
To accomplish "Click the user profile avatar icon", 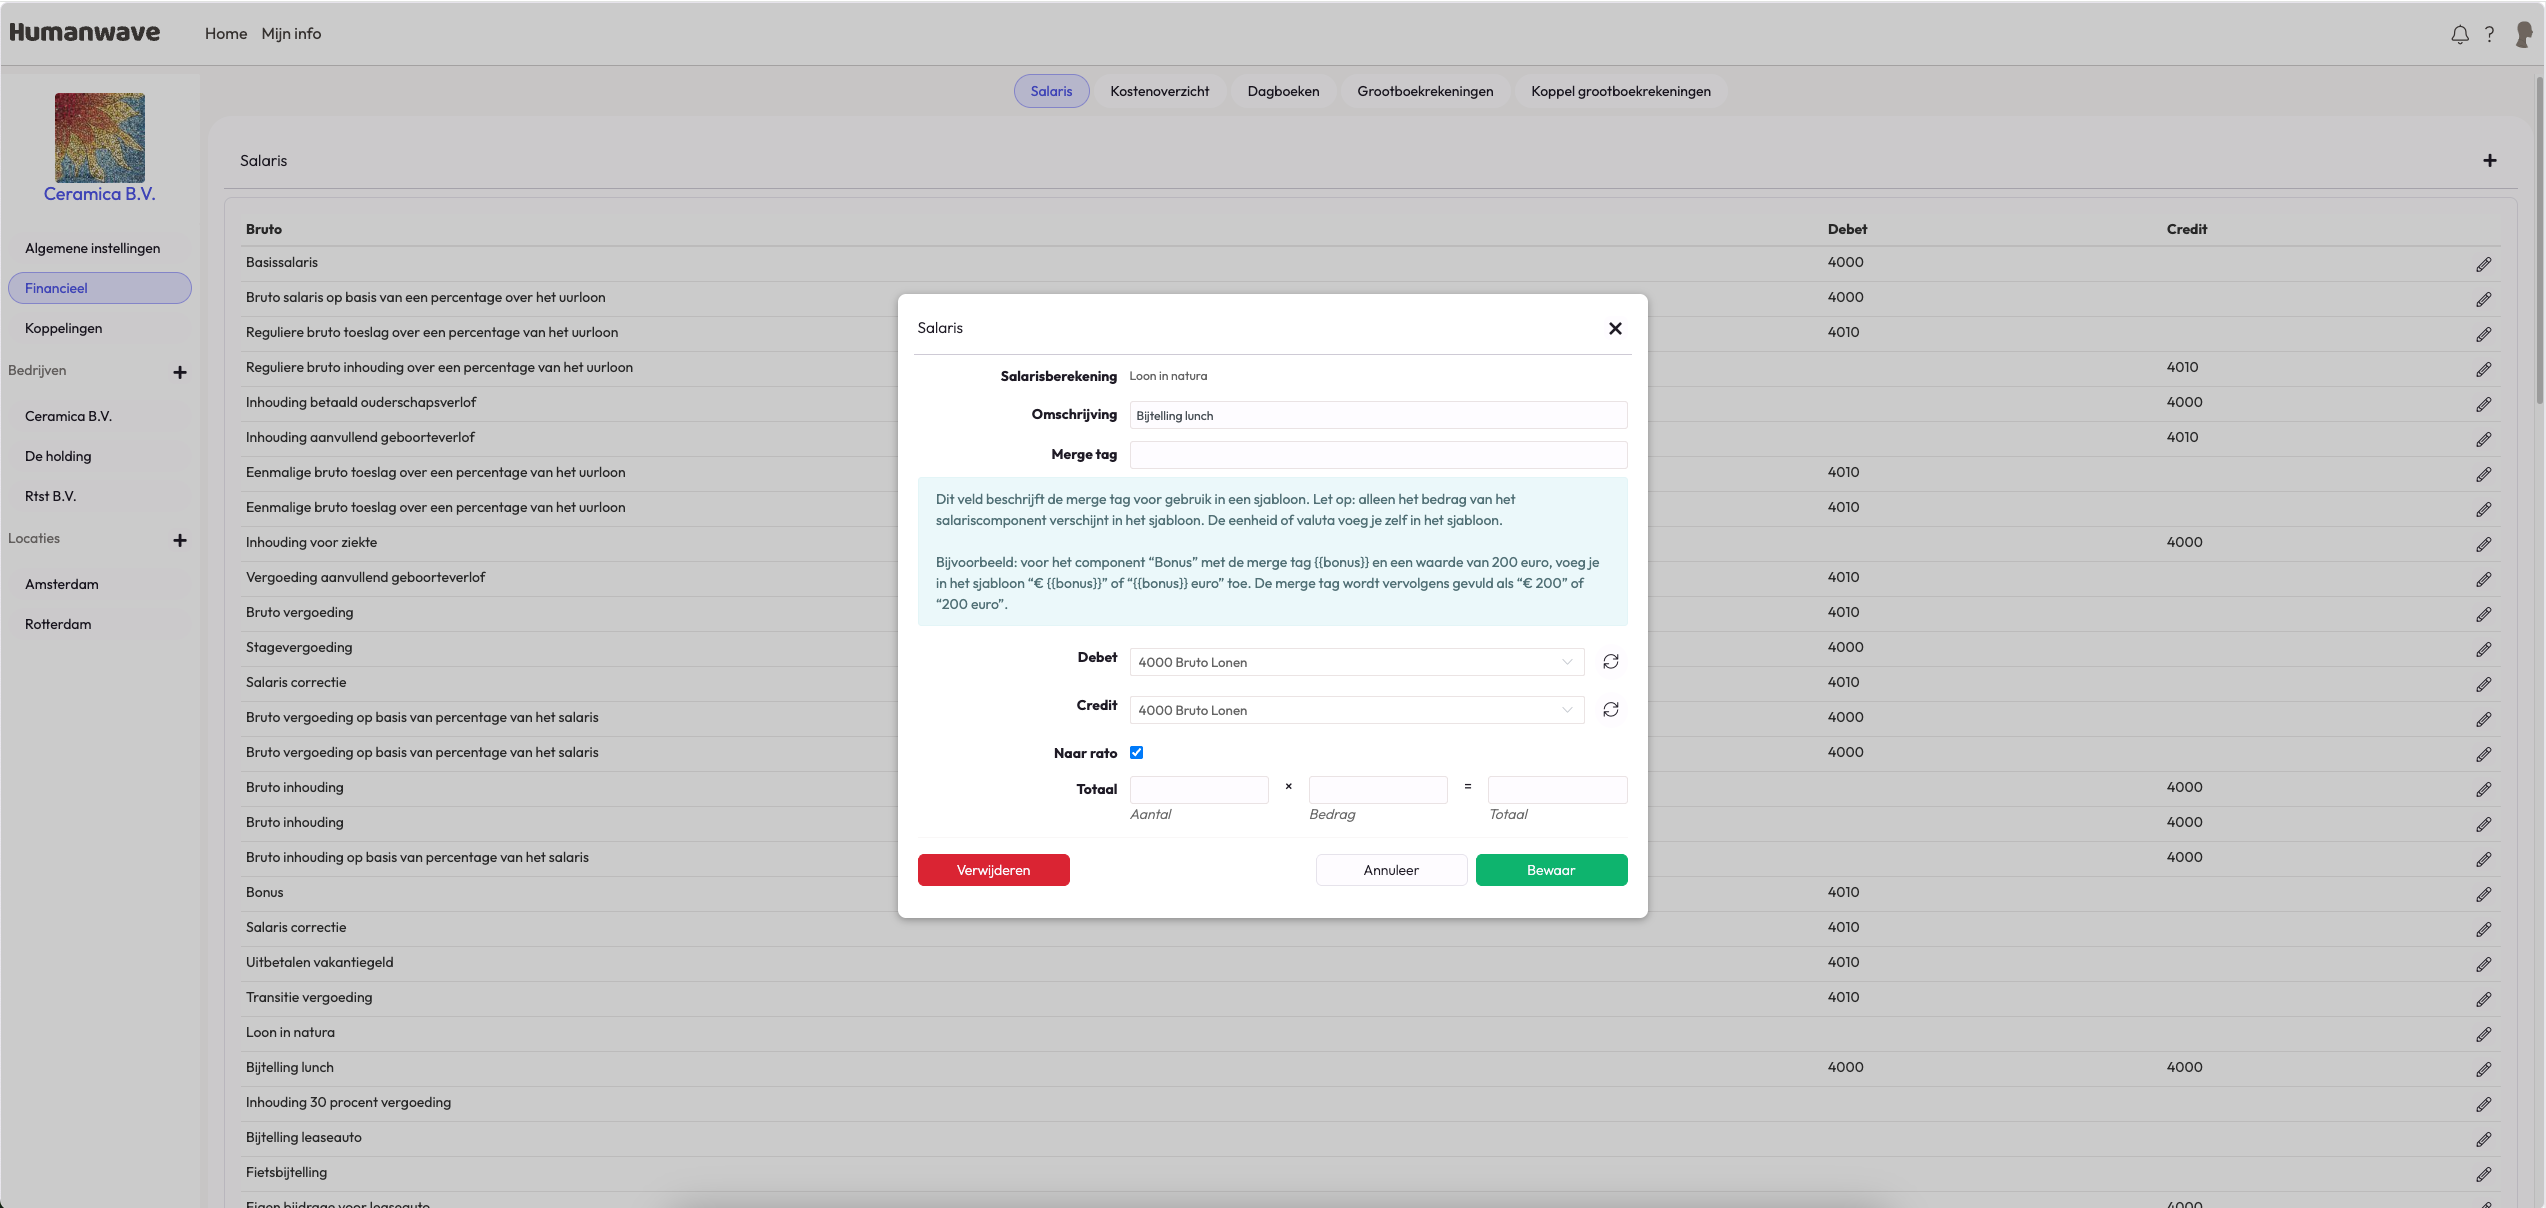I will pos(2523,35).
